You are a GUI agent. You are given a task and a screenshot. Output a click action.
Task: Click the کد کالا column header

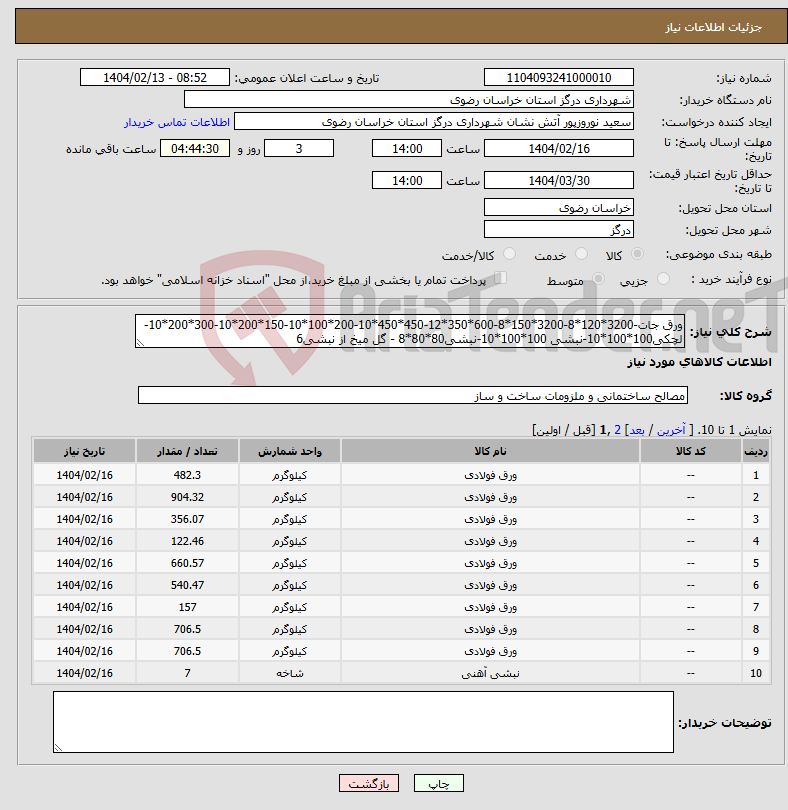(690, 451)
